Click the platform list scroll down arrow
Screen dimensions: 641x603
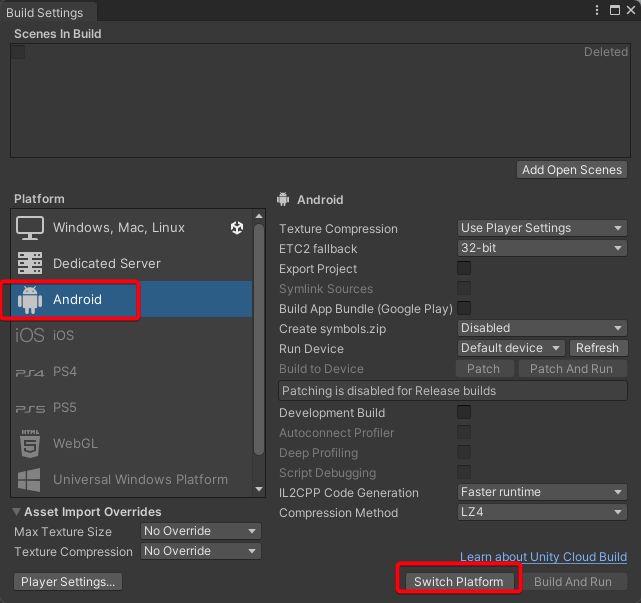259,489
